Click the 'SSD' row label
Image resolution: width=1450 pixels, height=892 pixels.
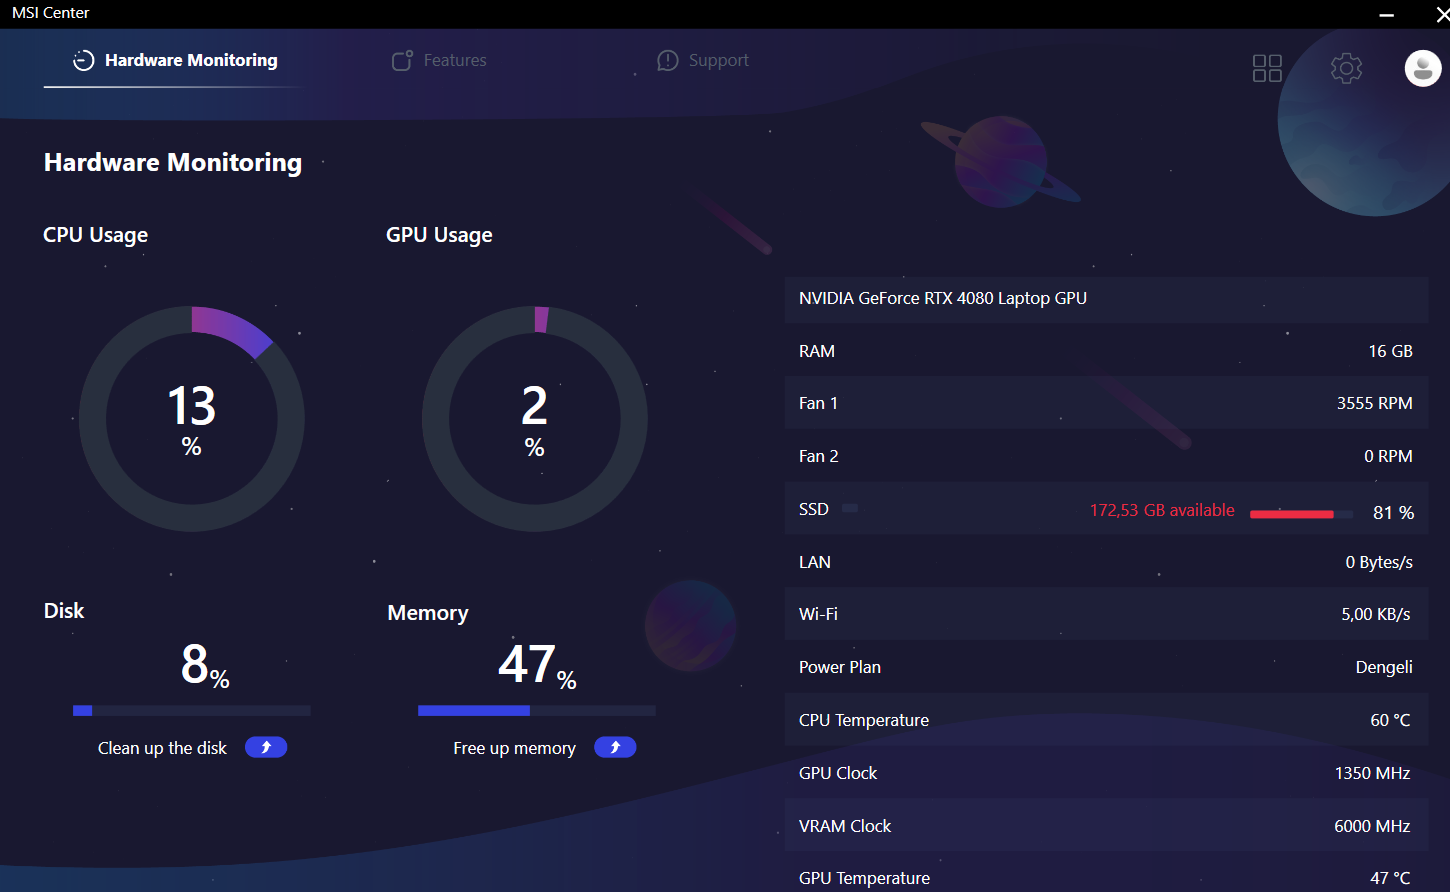point(814,509)
